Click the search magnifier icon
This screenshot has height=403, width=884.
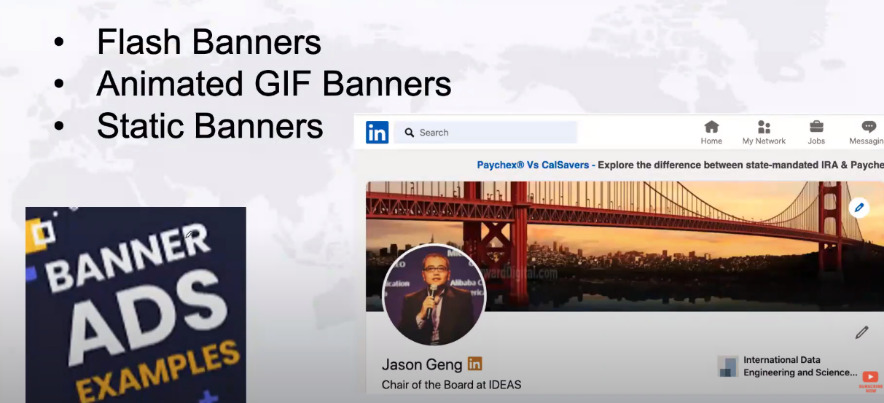pos(409,132)
